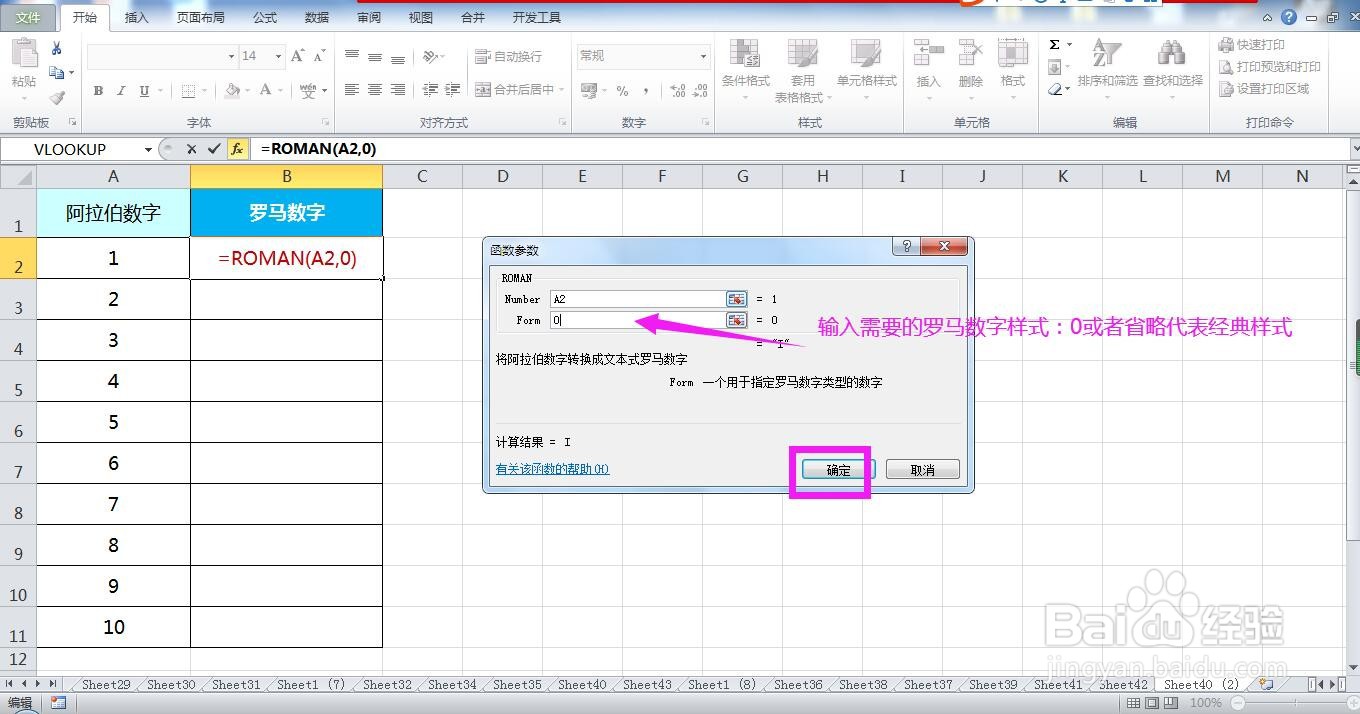Image resolution: width=1360 pixels, height=714 pixels.
Task: Click the Number argument field containing A2
Action: pos(638,299)
